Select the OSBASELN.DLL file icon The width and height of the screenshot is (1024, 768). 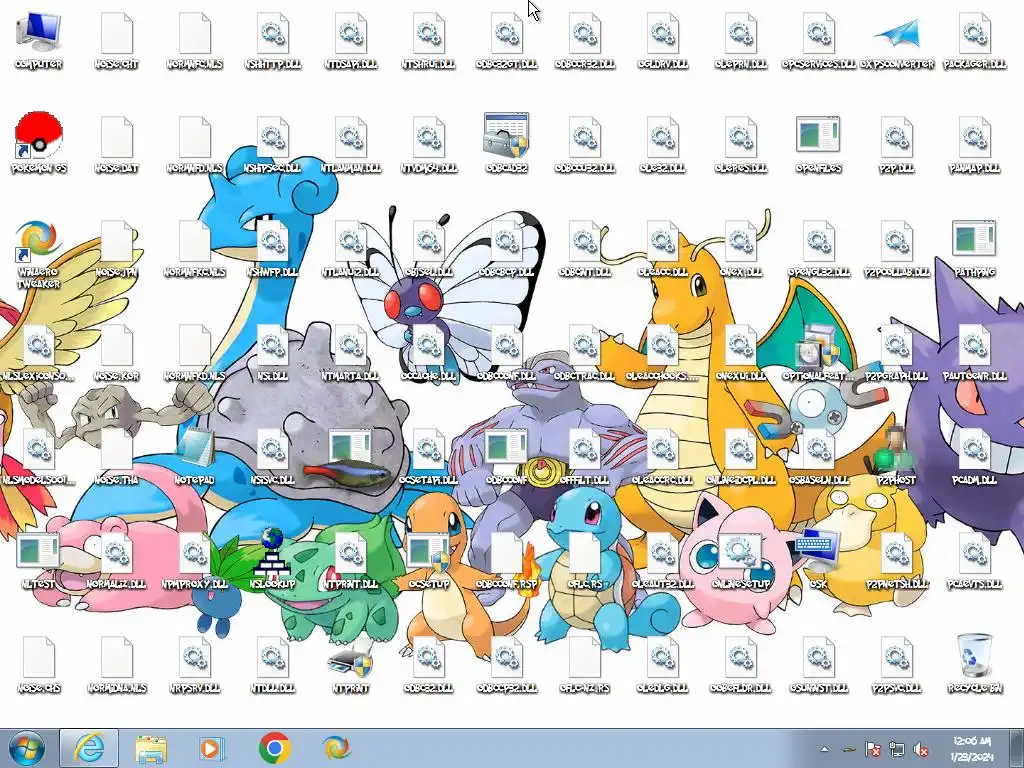click(x=818, y=449)
